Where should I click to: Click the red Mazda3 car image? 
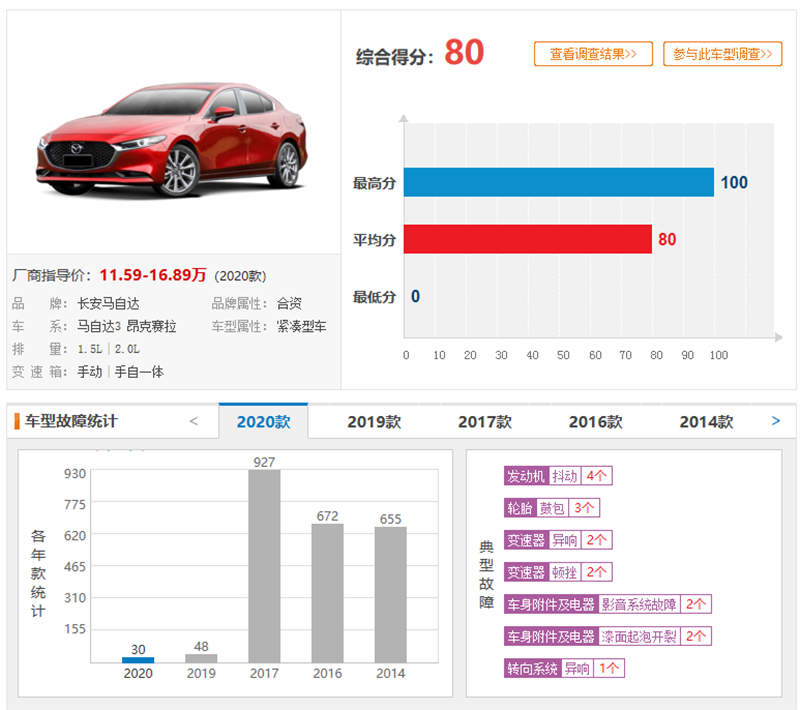click(172, 139)
